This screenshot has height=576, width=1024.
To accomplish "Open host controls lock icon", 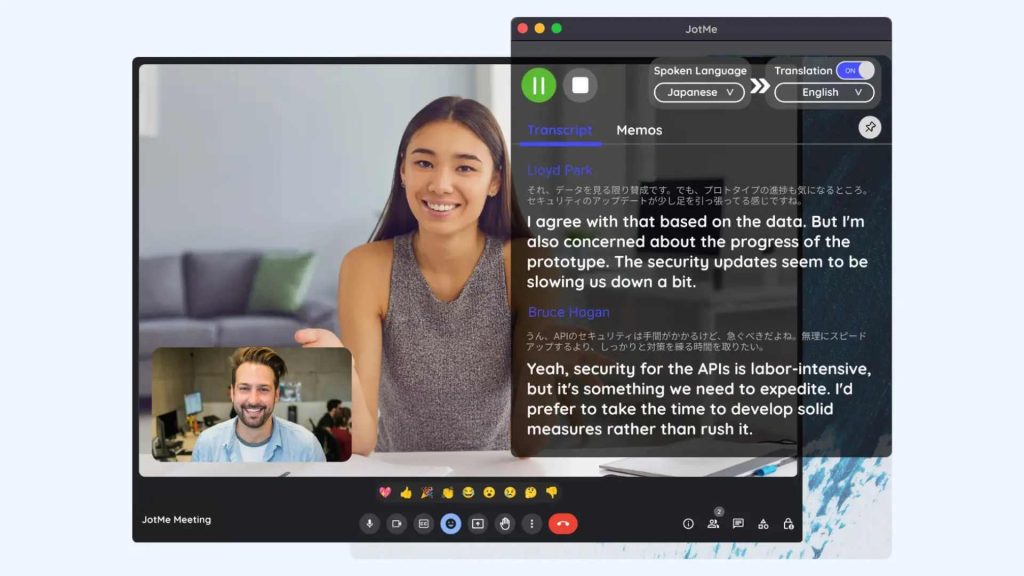I will [788, 524].
